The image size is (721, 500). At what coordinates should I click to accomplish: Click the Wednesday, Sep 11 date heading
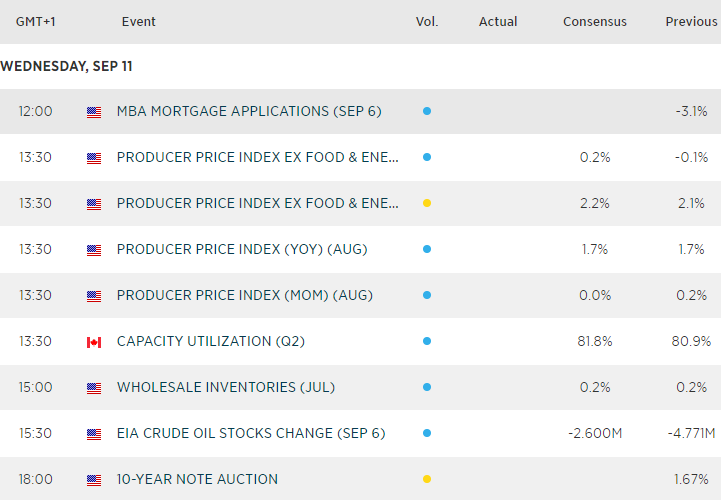coord(67,67)
